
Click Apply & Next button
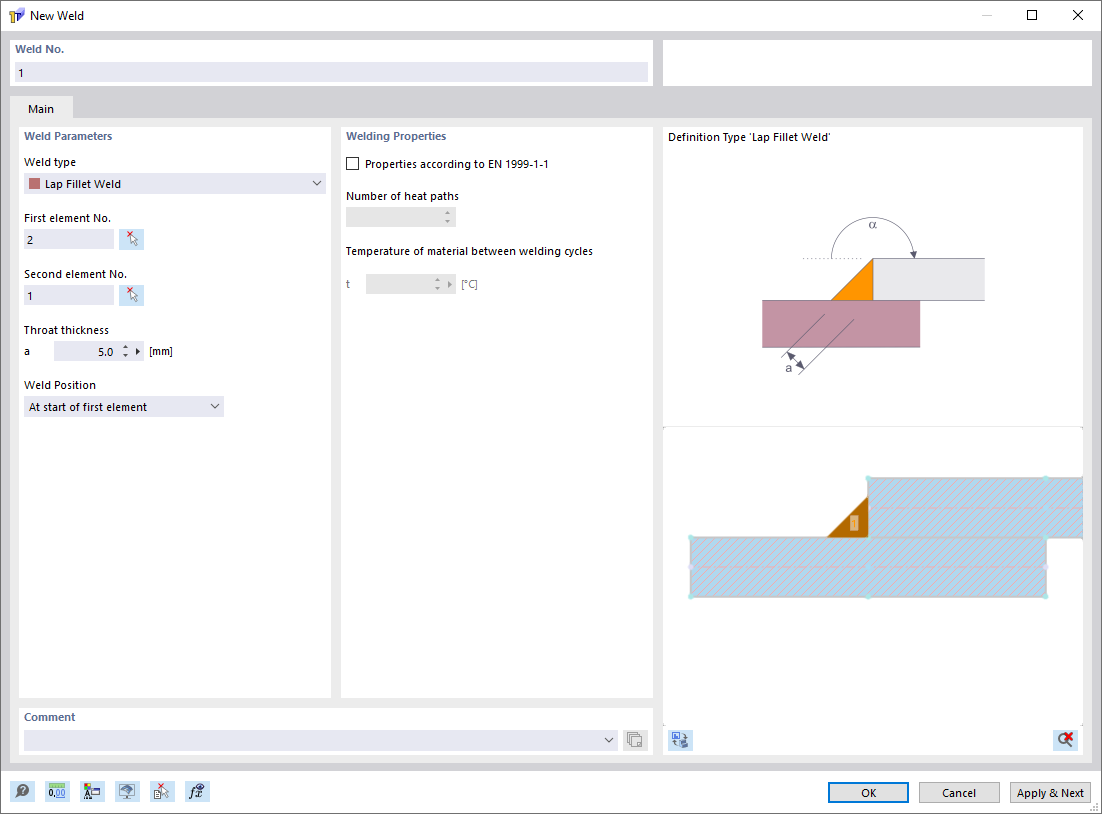tap(1050, 792)
